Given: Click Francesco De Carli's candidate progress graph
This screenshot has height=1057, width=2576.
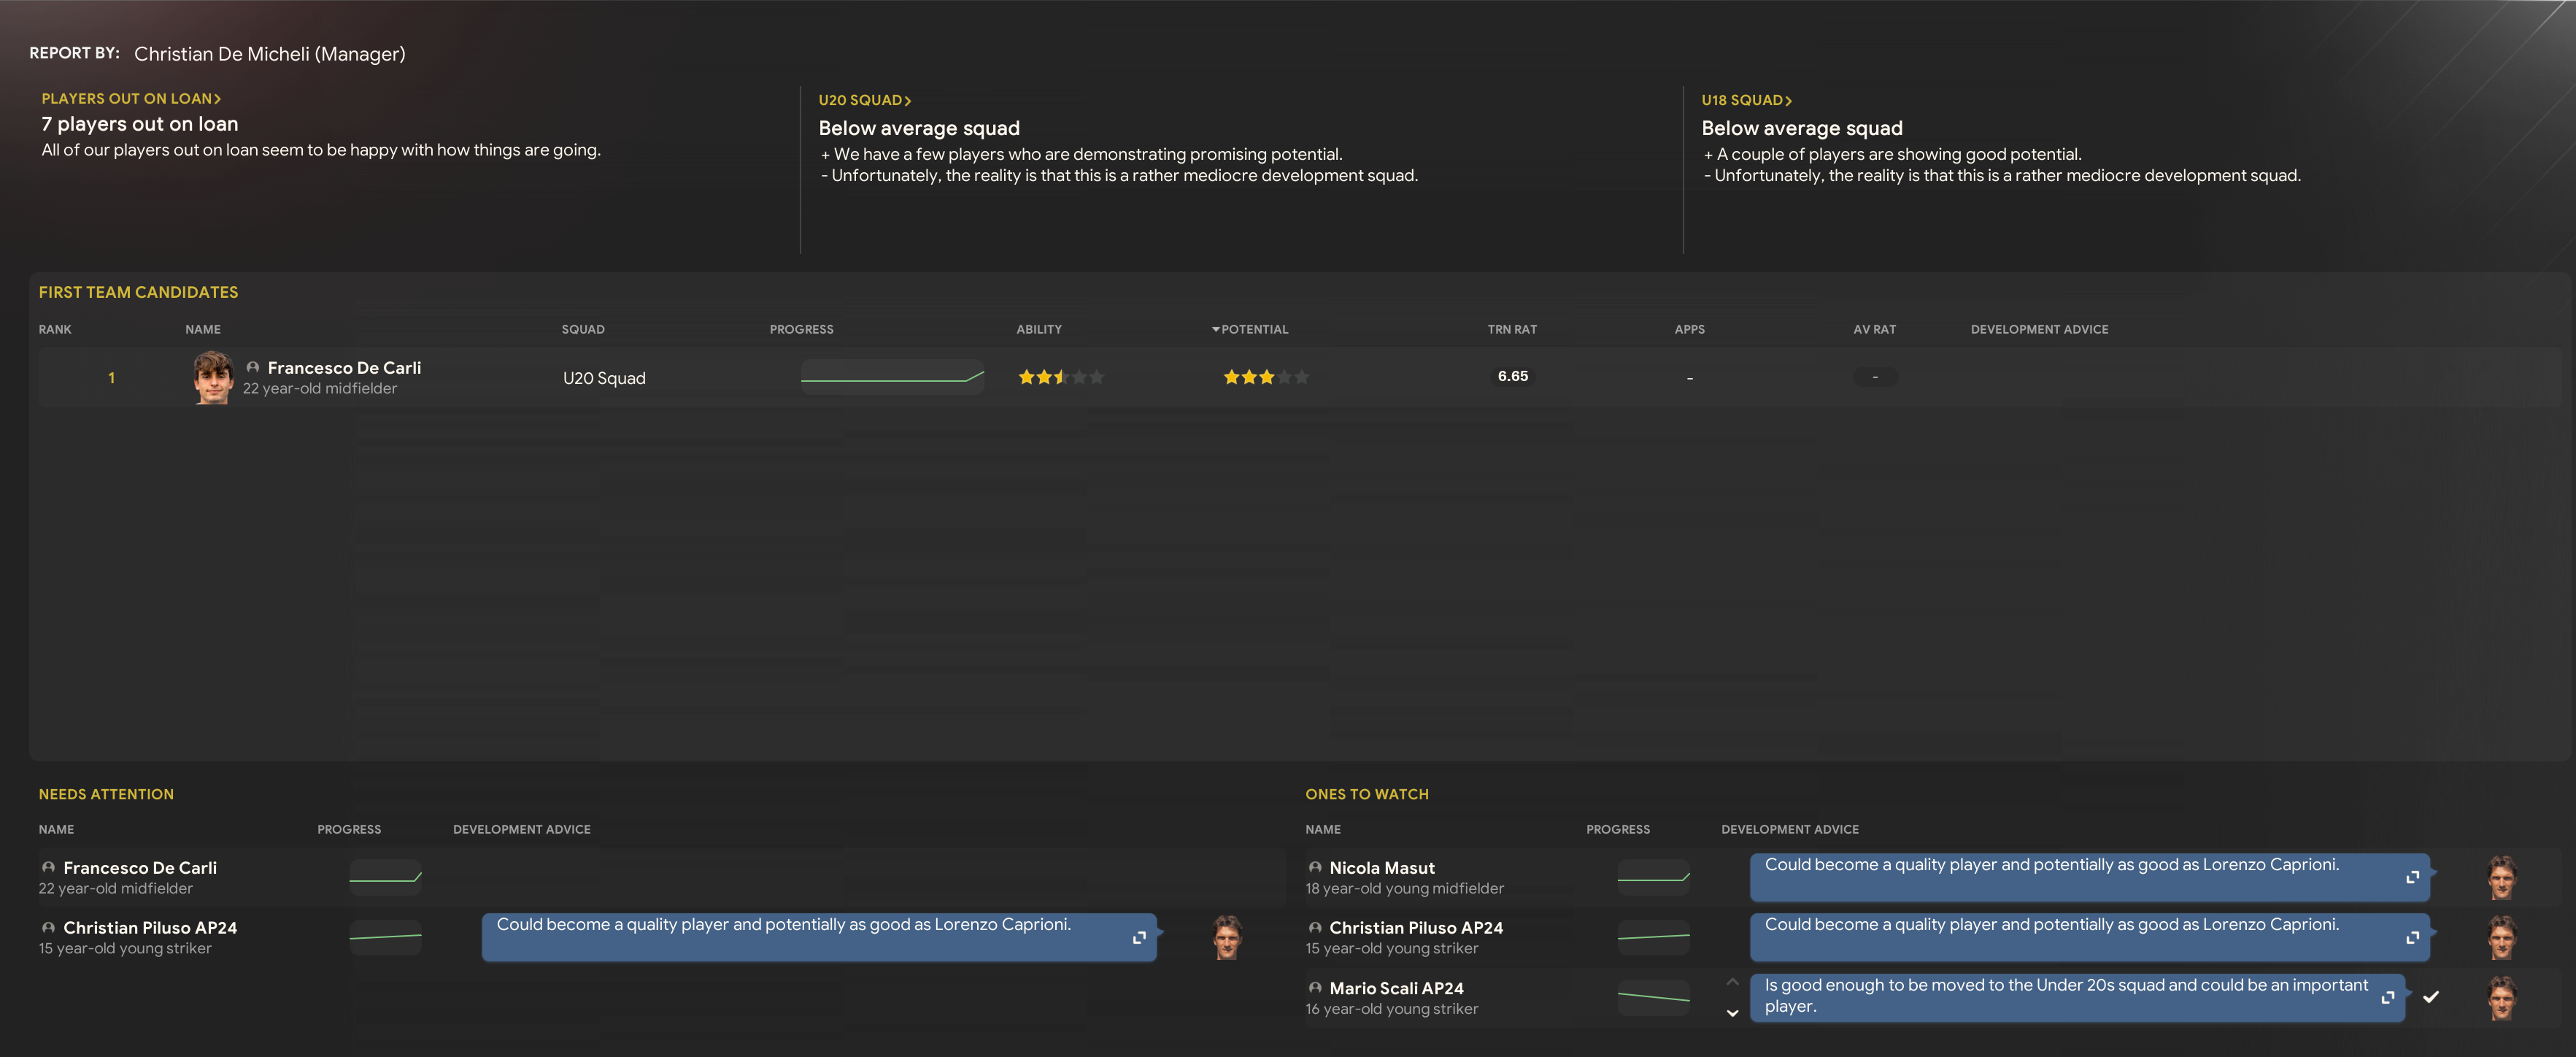Looking at the screenshot, I should [892, 377].
